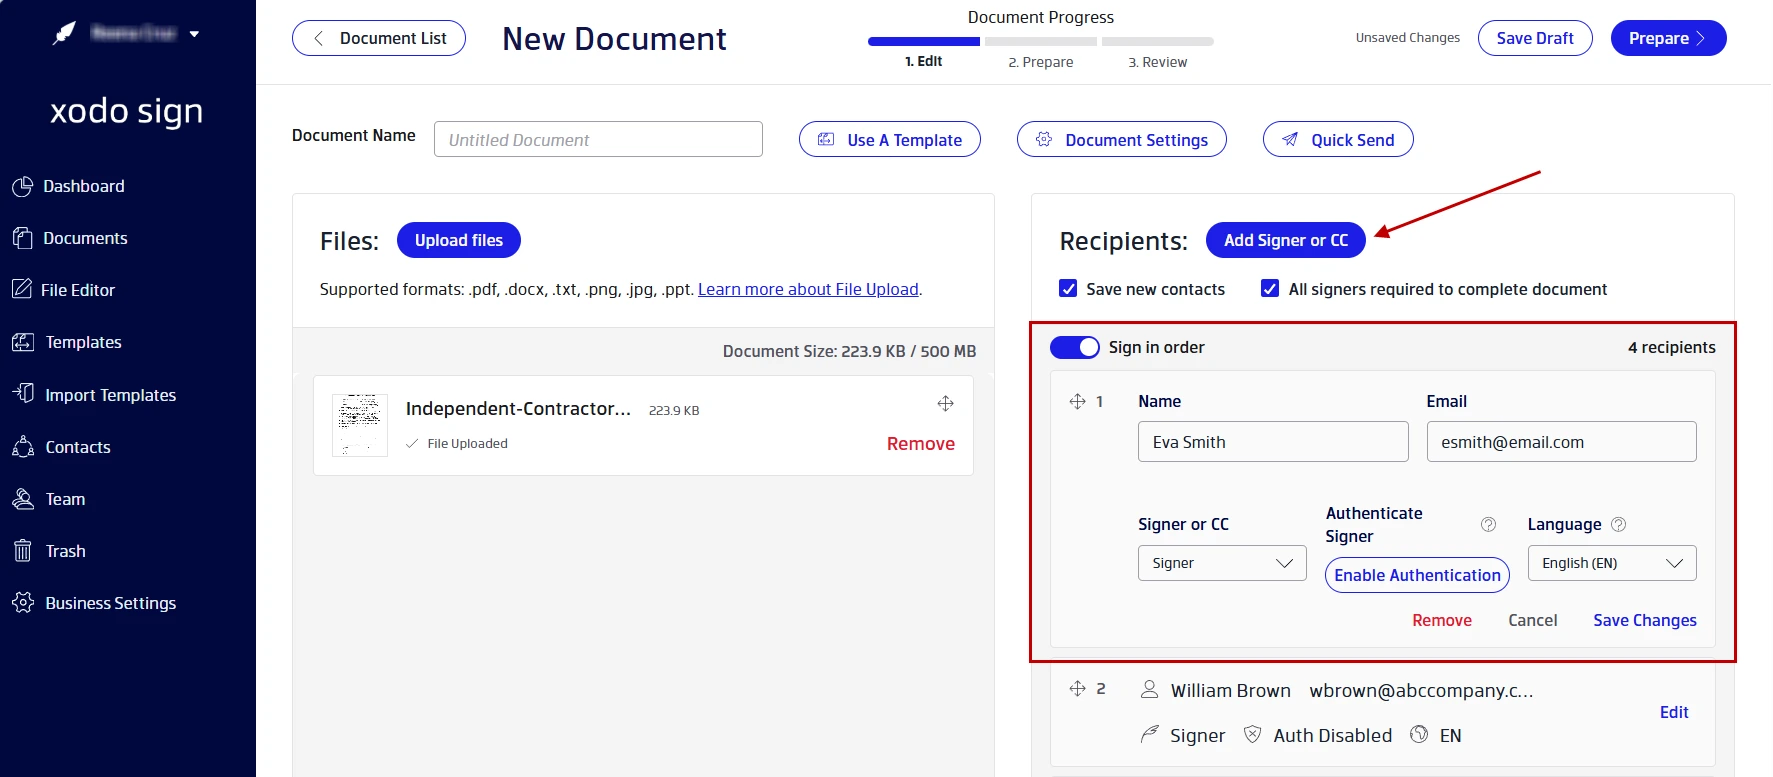Open the English (EN) language dropdown

pyautogui.click(x=1612, y=563)
